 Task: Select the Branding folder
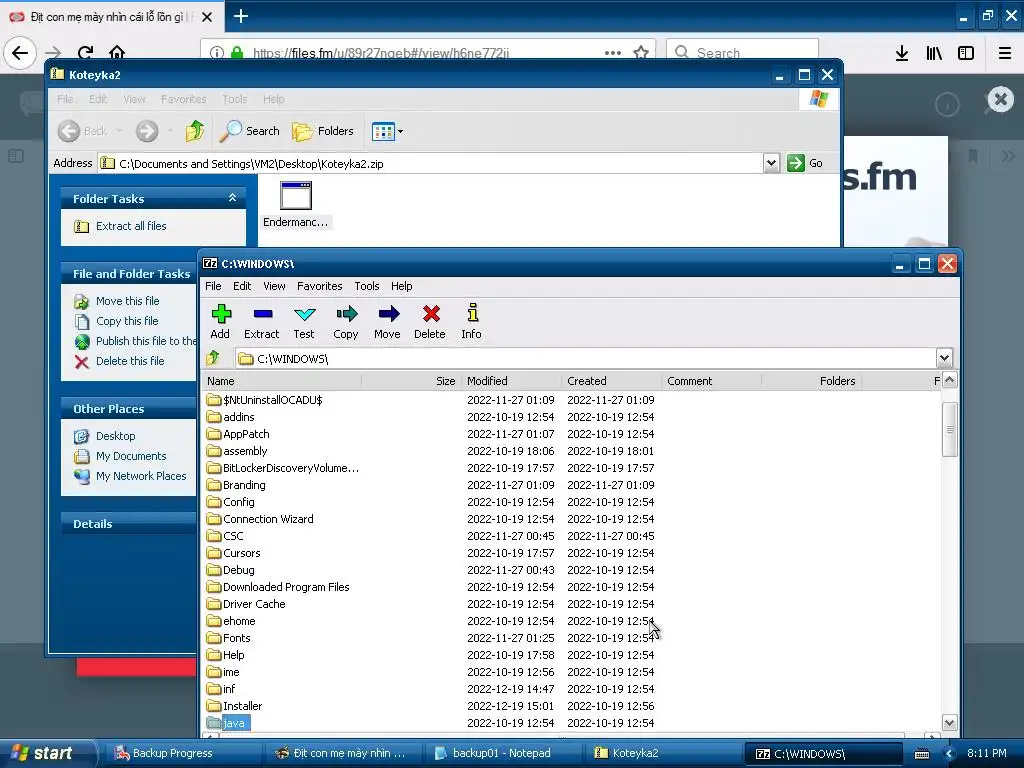pos(236,485)
